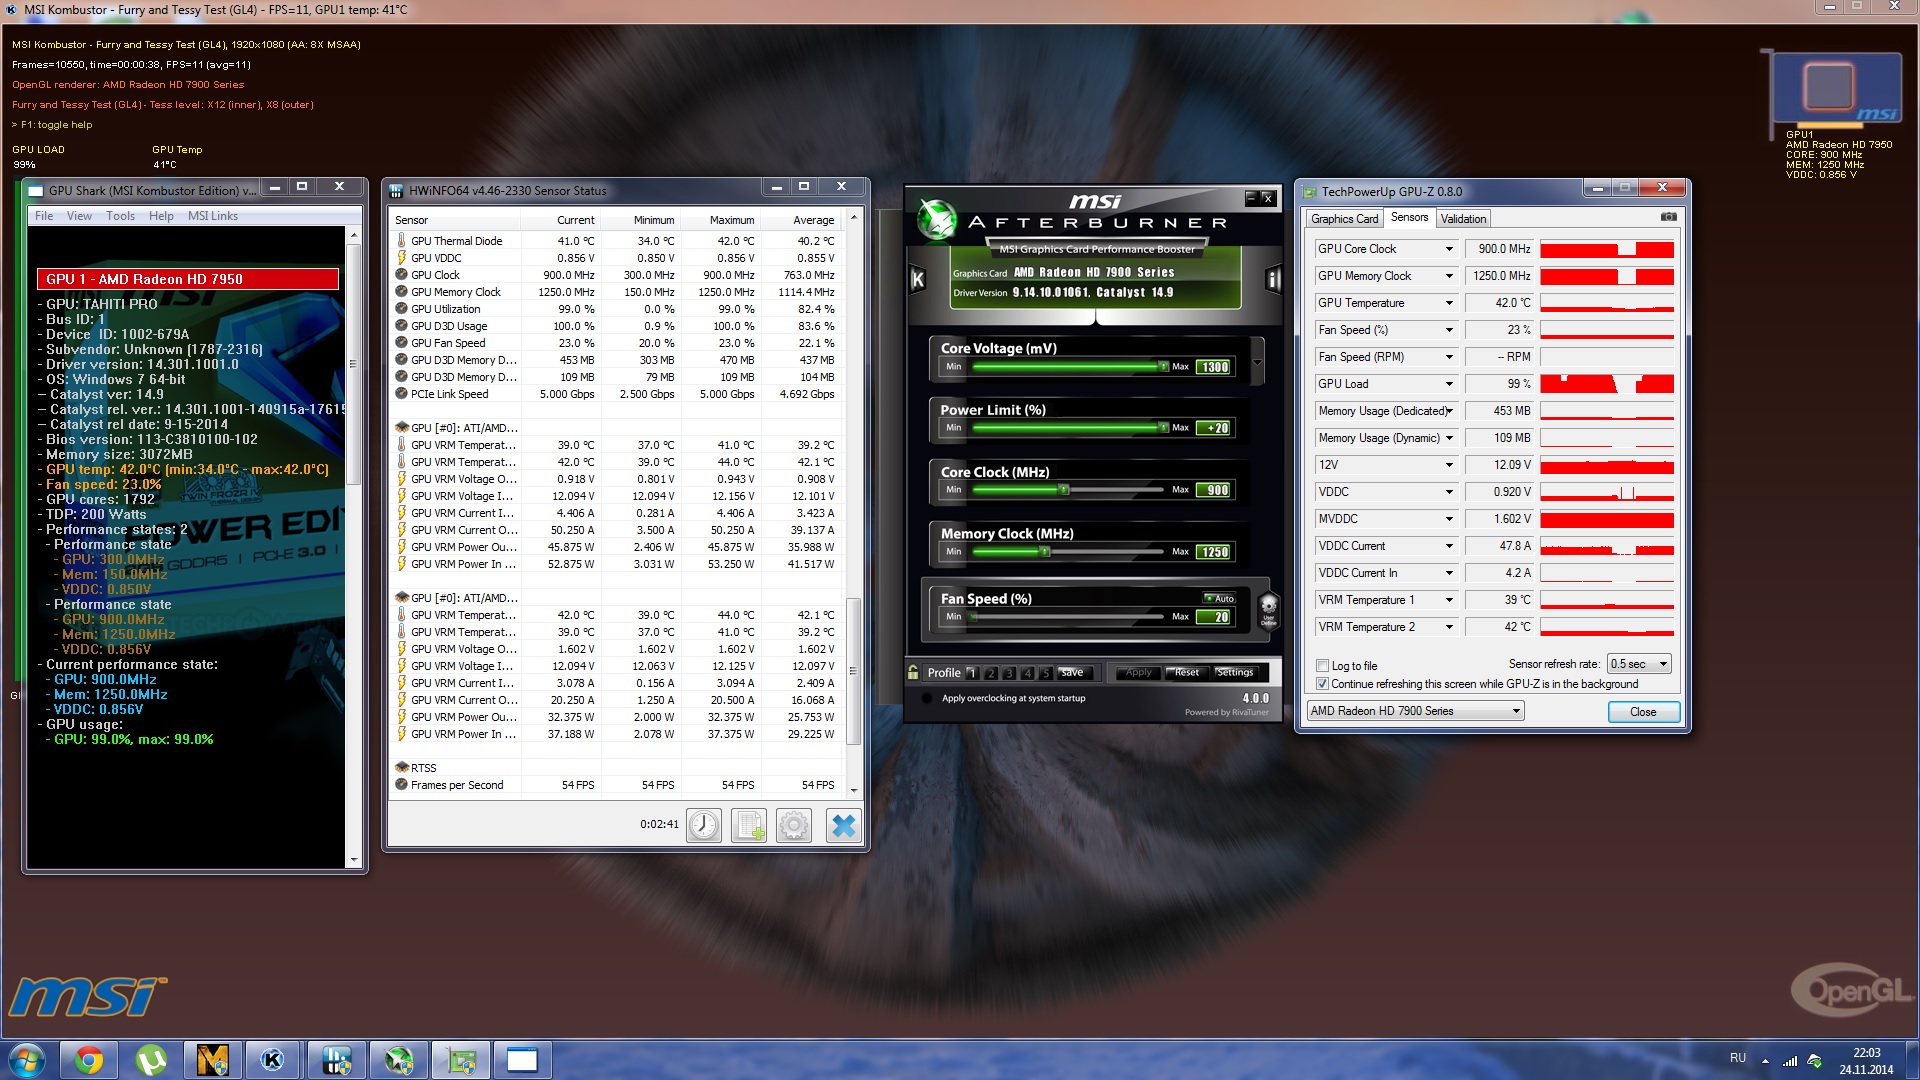Click the HWiNFO reset clock icon
Viewport: 1920px width, 1080px height.
703,826
